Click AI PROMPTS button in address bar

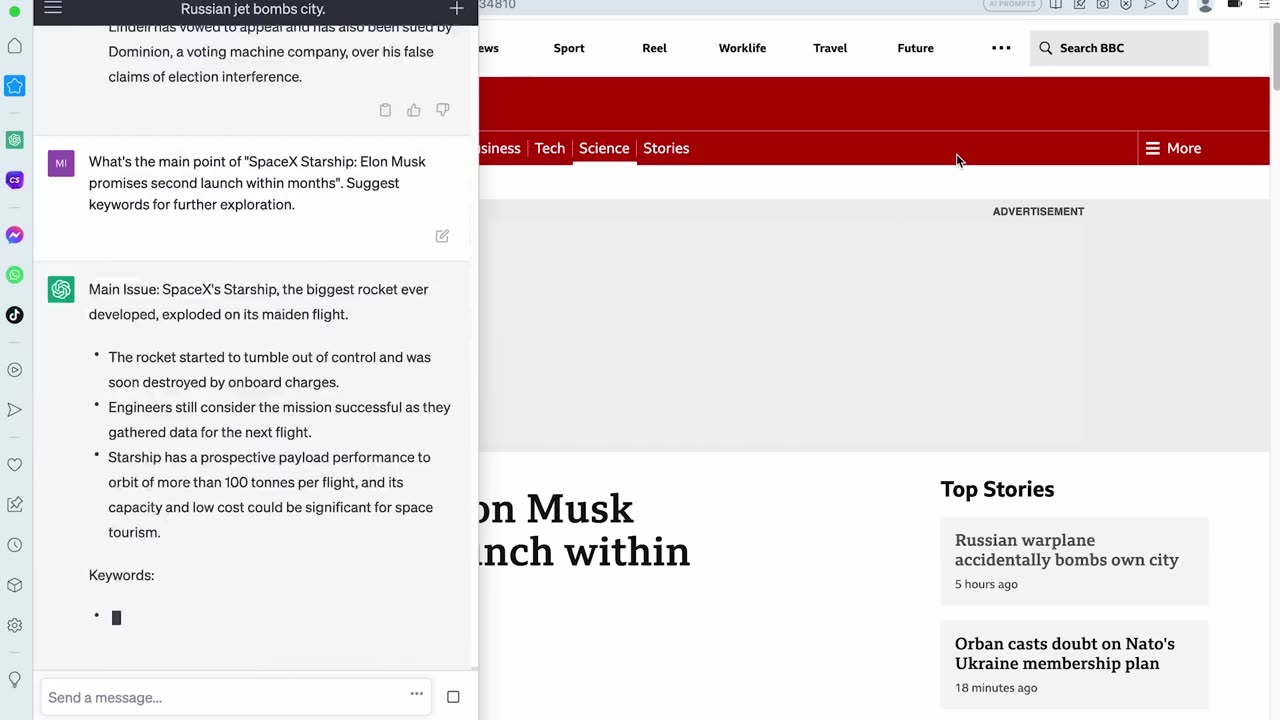[1012, 4]
